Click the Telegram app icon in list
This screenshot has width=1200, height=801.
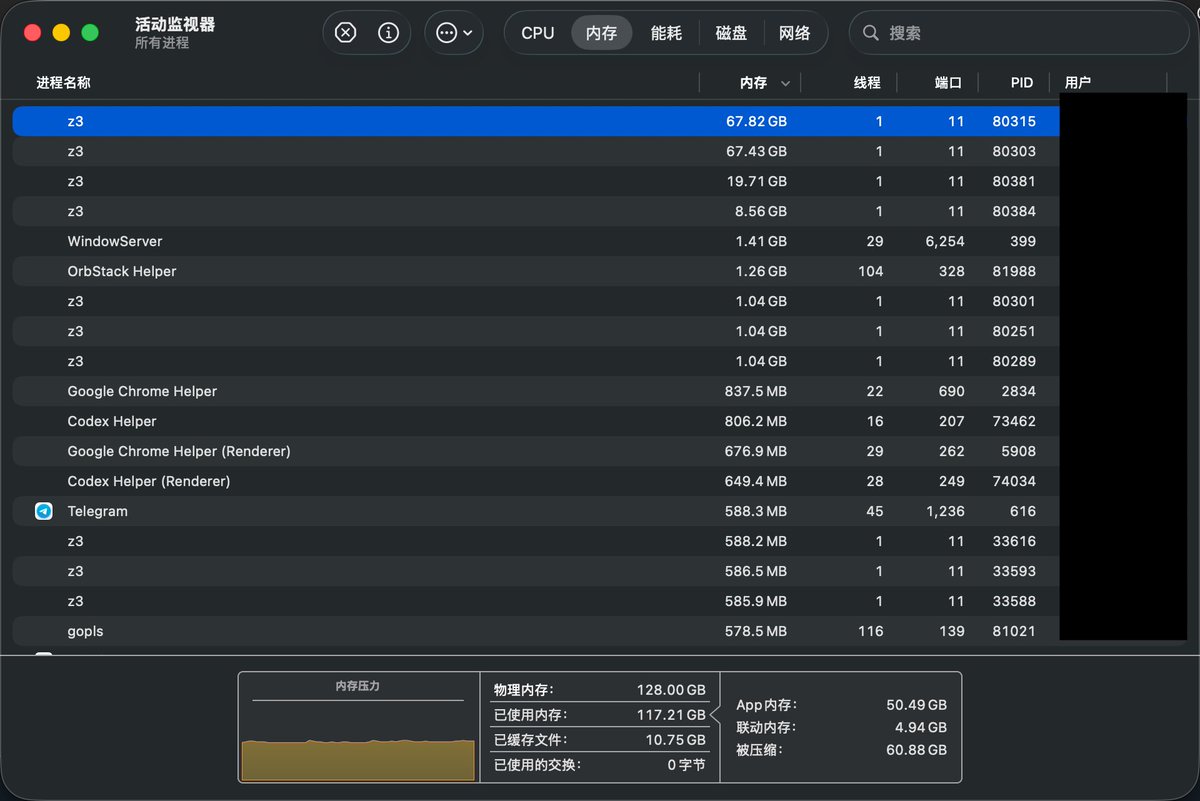pos(44,511)
